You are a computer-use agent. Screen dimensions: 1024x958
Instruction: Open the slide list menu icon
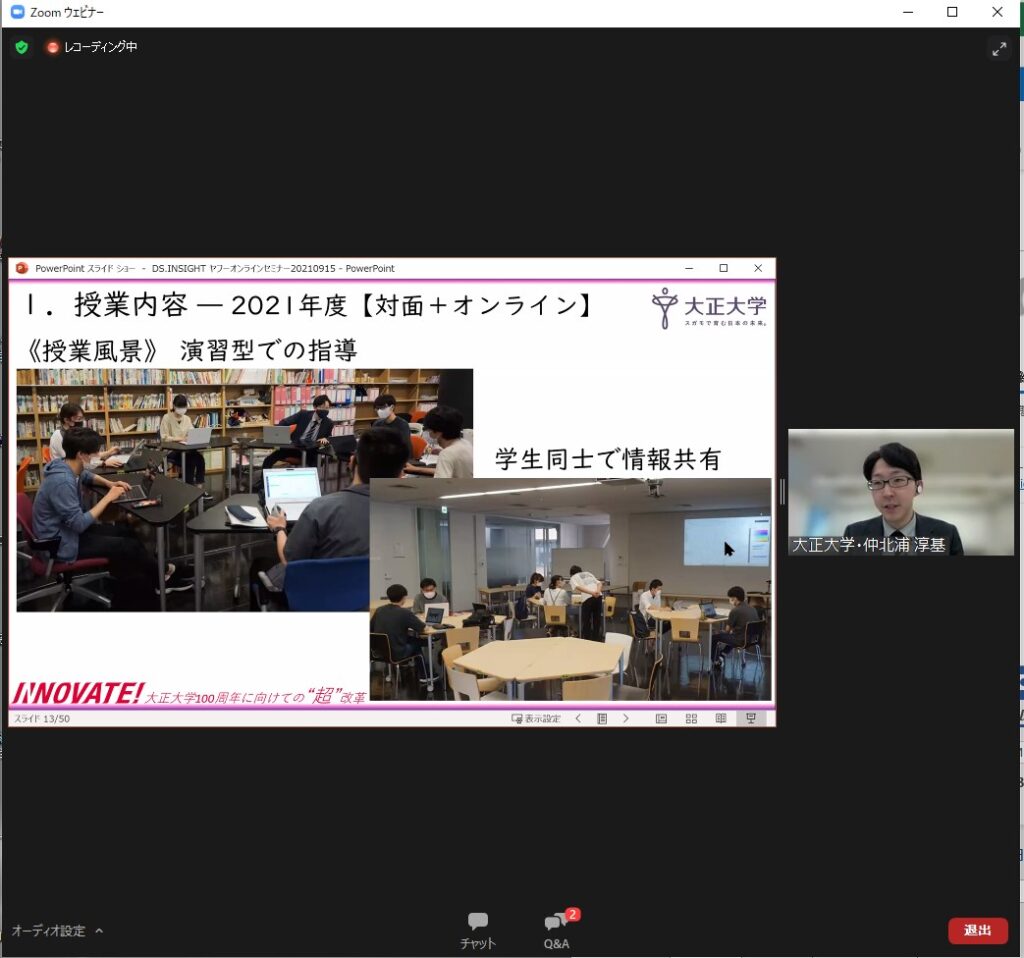pos(602,718)
